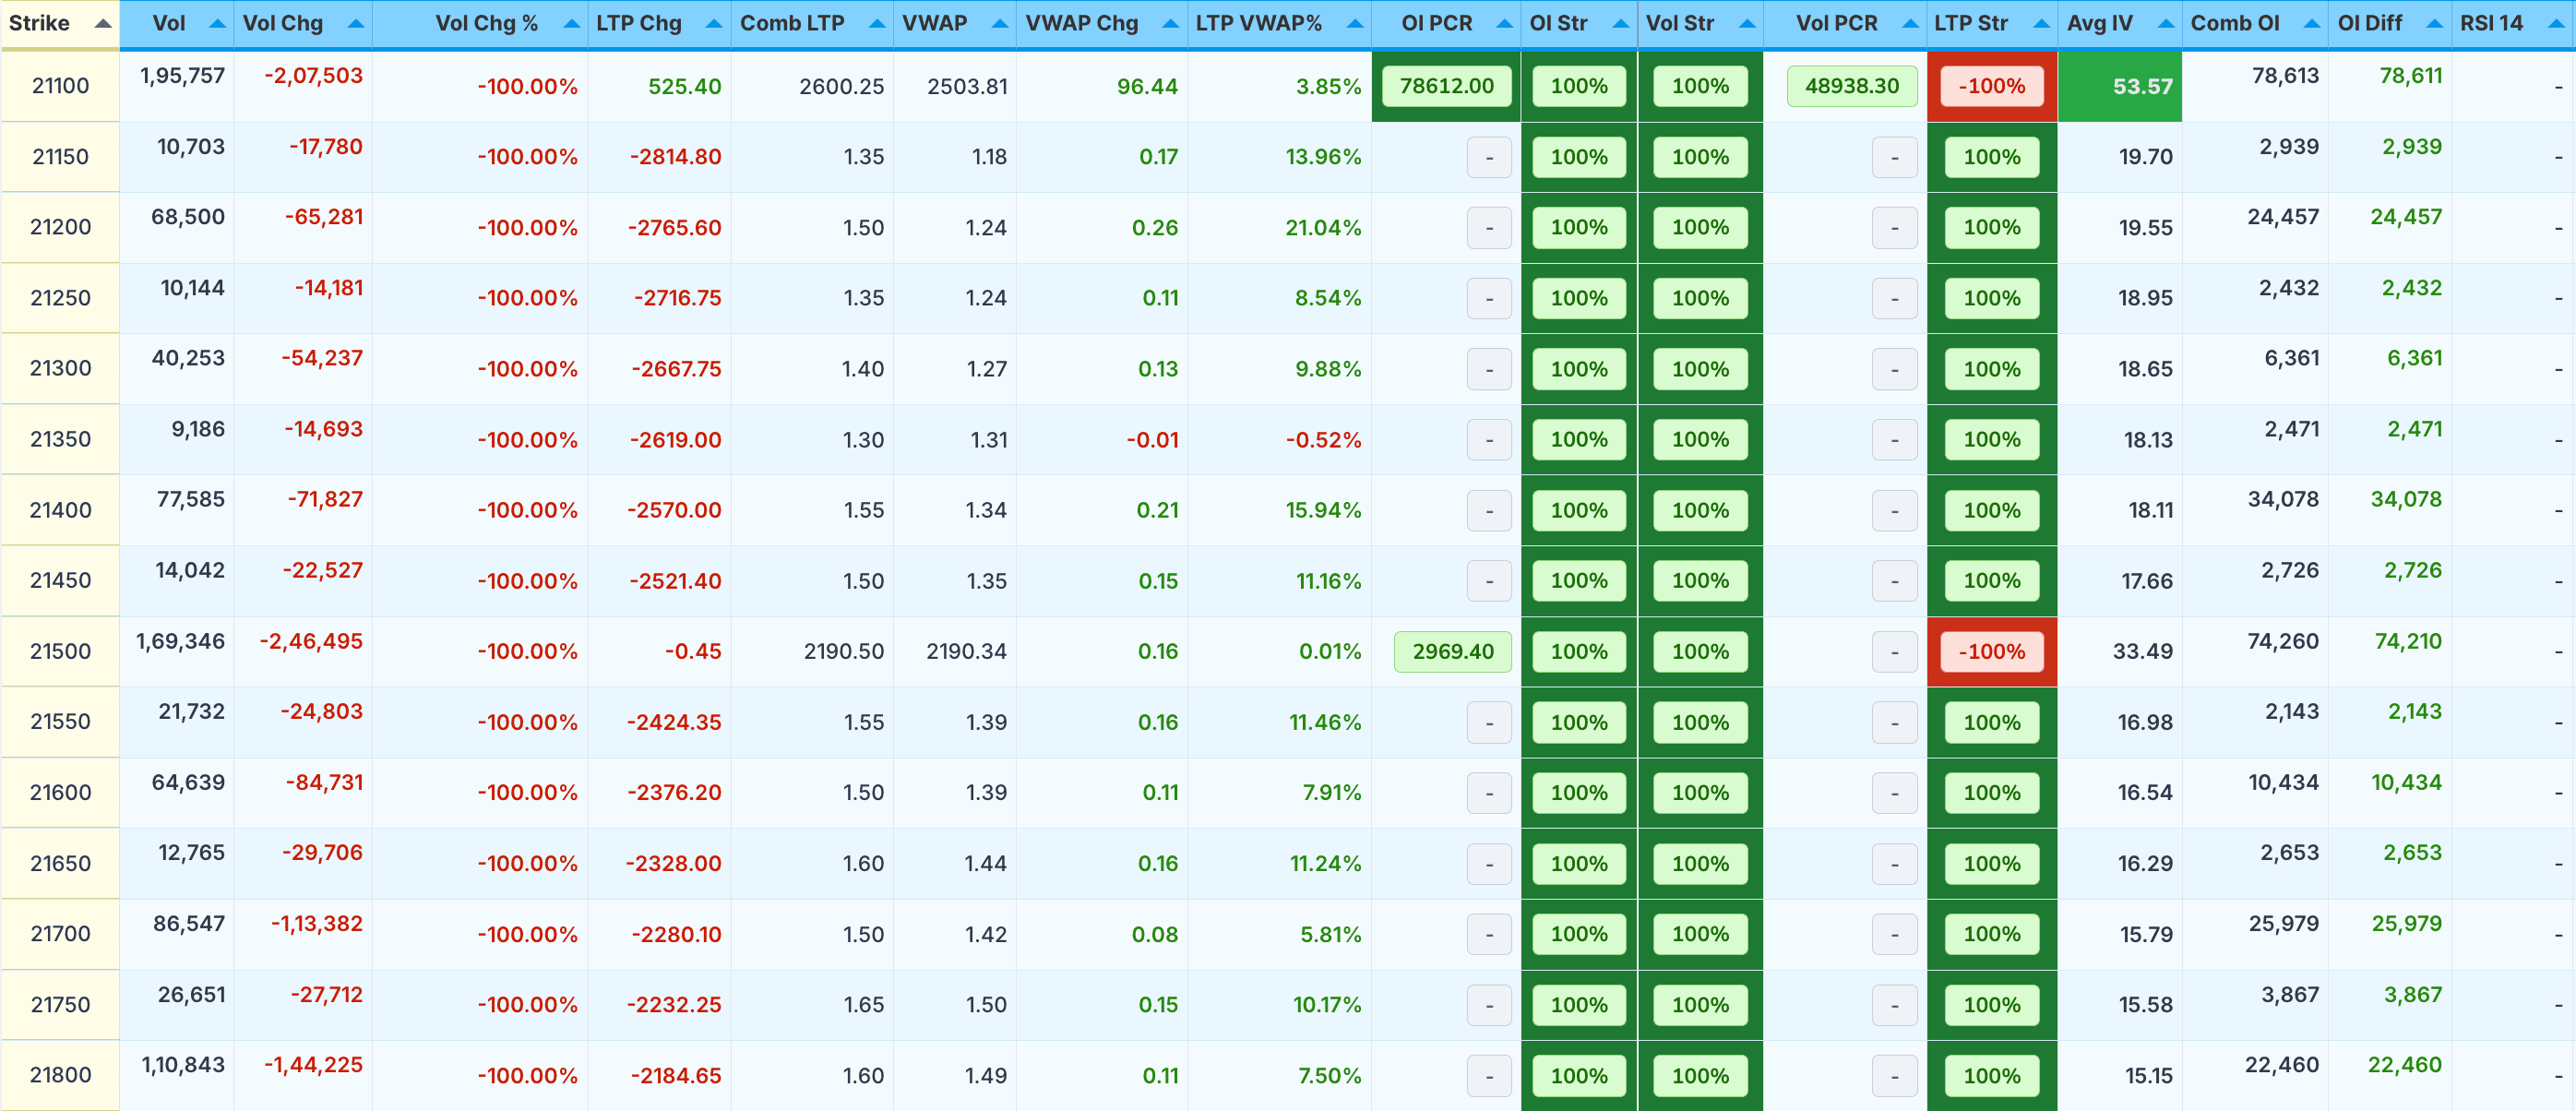Screen dimensions: 2576x1111
Task: Click VWAP value 2503.81
Action: (x=967, y=87)
